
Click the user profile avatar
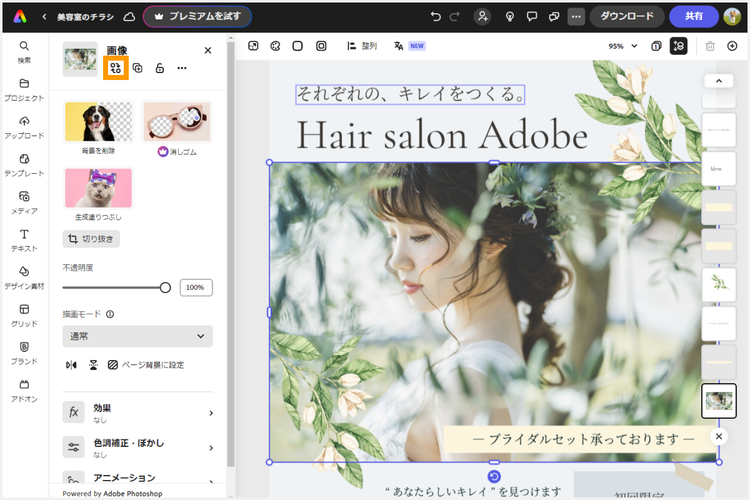pos(732,17)
